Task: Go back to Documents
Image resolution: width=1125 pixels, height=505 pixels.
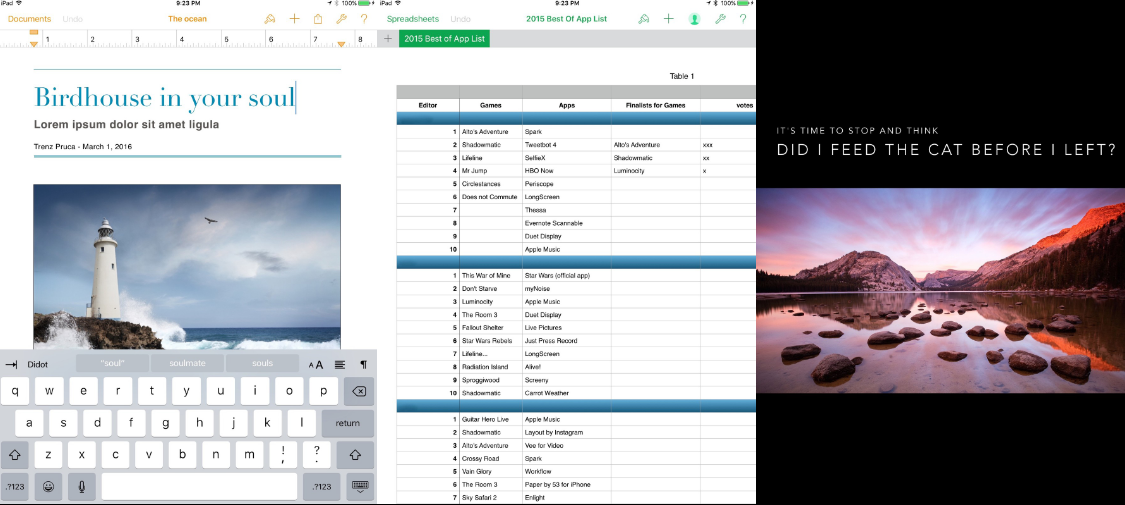Action: [x=29, y=19]
